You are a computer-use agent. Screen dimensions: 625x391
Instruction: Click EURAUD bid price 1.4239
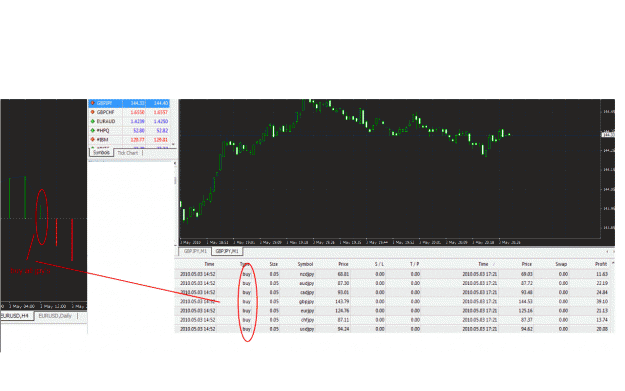138,122
